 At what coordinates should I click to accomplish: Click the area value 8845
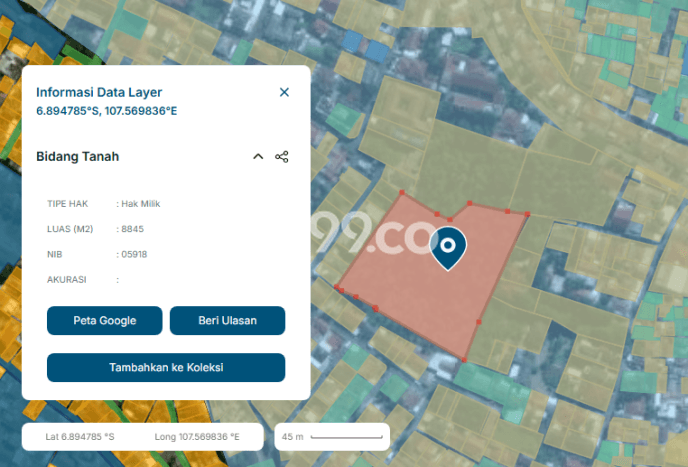coord(133,229)
